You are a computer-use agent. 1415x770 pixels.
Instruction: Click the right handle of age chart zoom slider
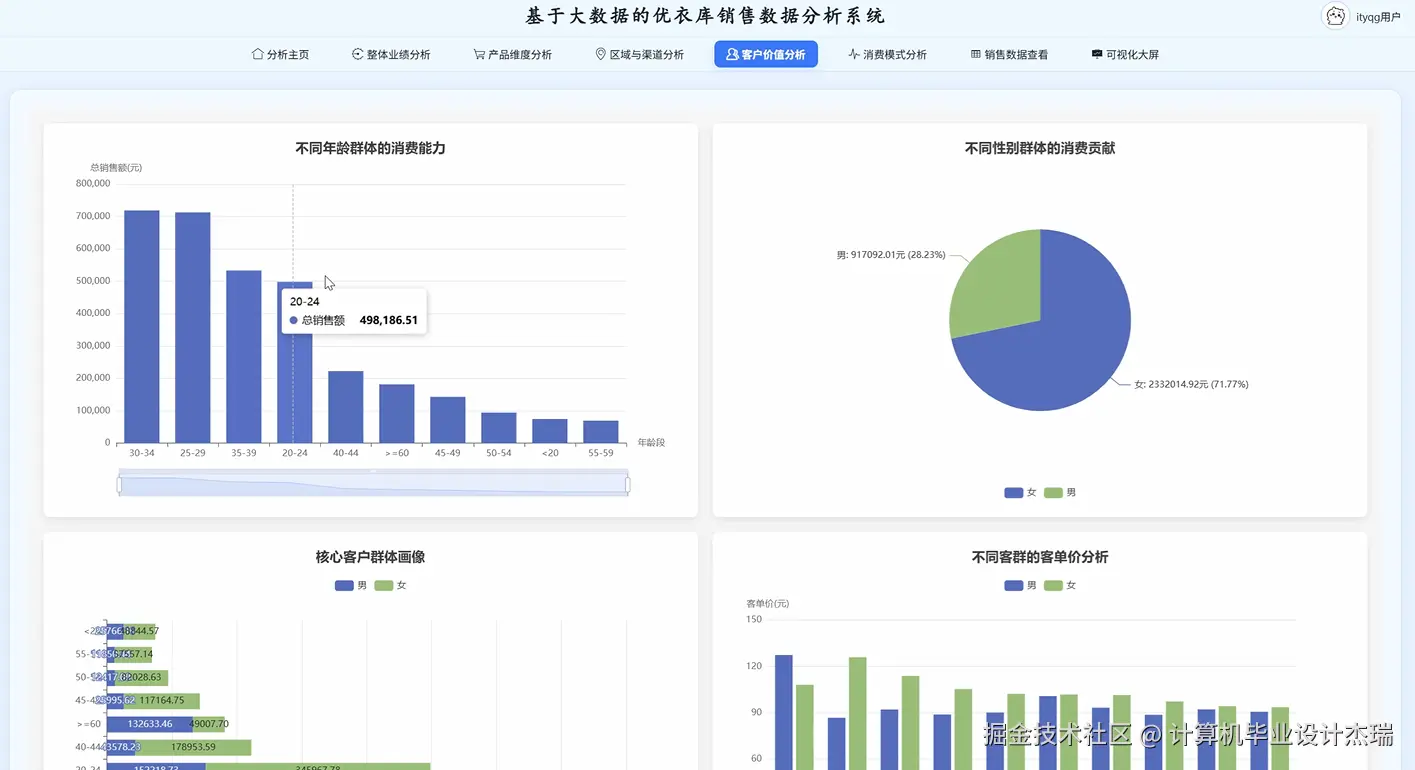point(628,484)
